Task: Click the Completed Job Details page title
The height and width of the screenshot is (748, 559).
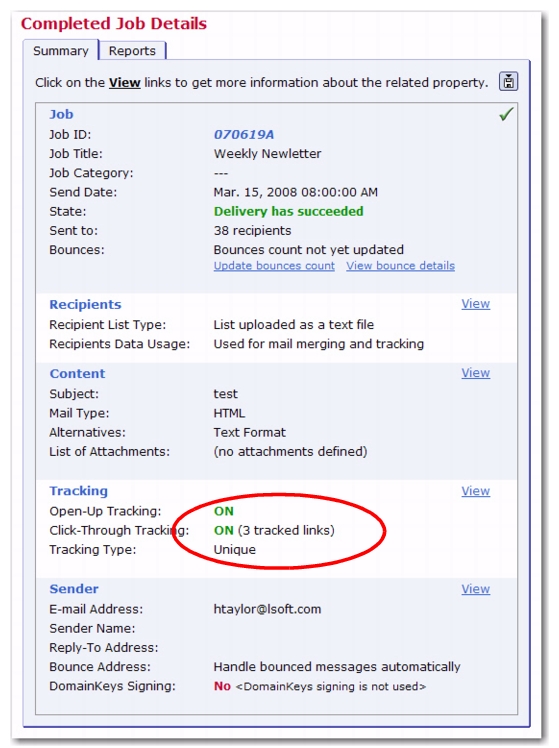Action: [114, 23]
